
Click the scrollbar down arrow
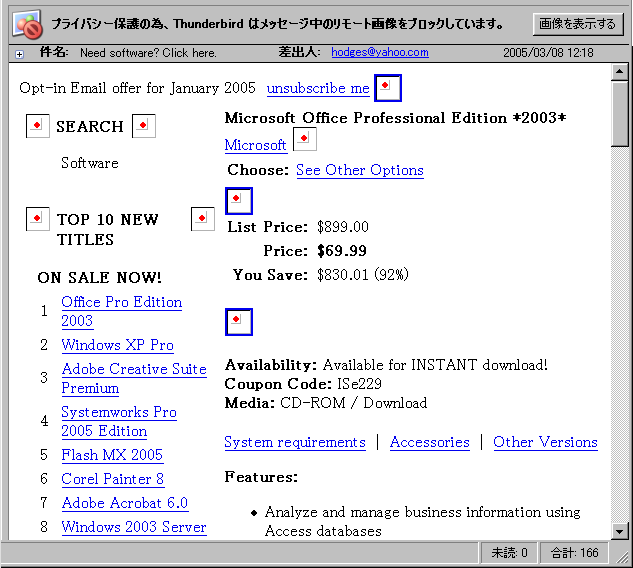(x=619, y=530)
